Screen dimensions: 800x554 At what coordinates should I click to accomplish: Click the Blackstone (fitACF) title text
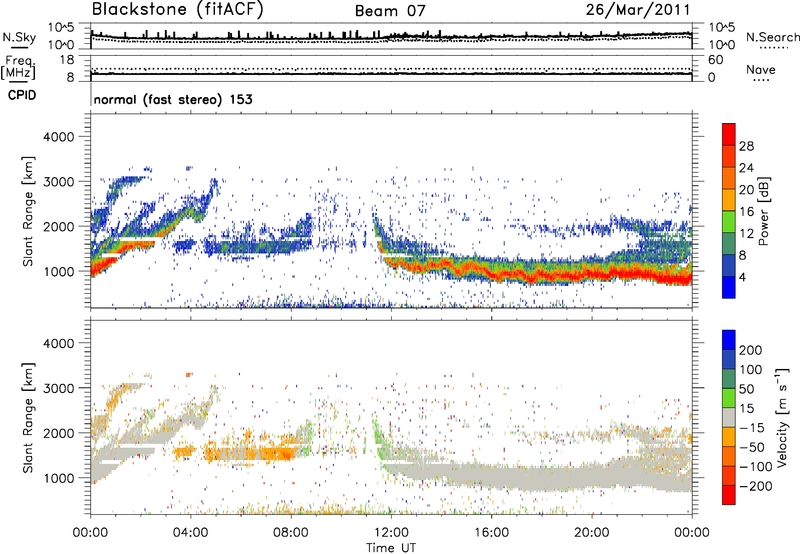[x=178, y=10]
